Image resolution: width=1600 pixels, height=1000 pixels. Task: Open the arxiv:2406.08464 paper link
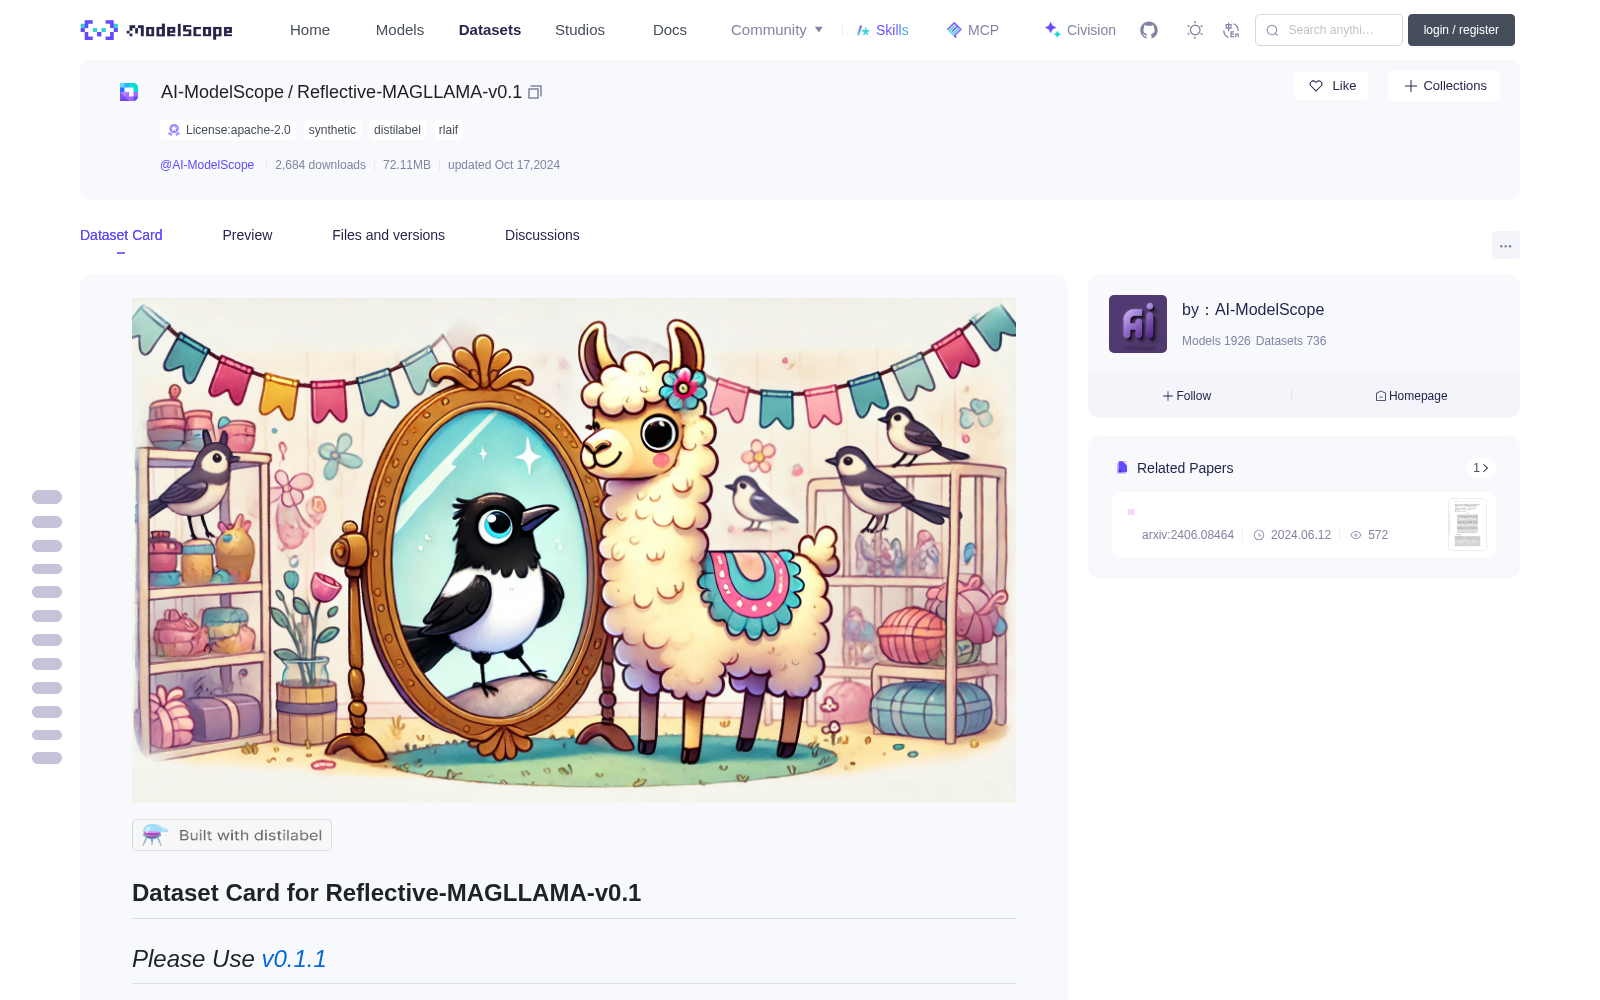pos(1188,535)
